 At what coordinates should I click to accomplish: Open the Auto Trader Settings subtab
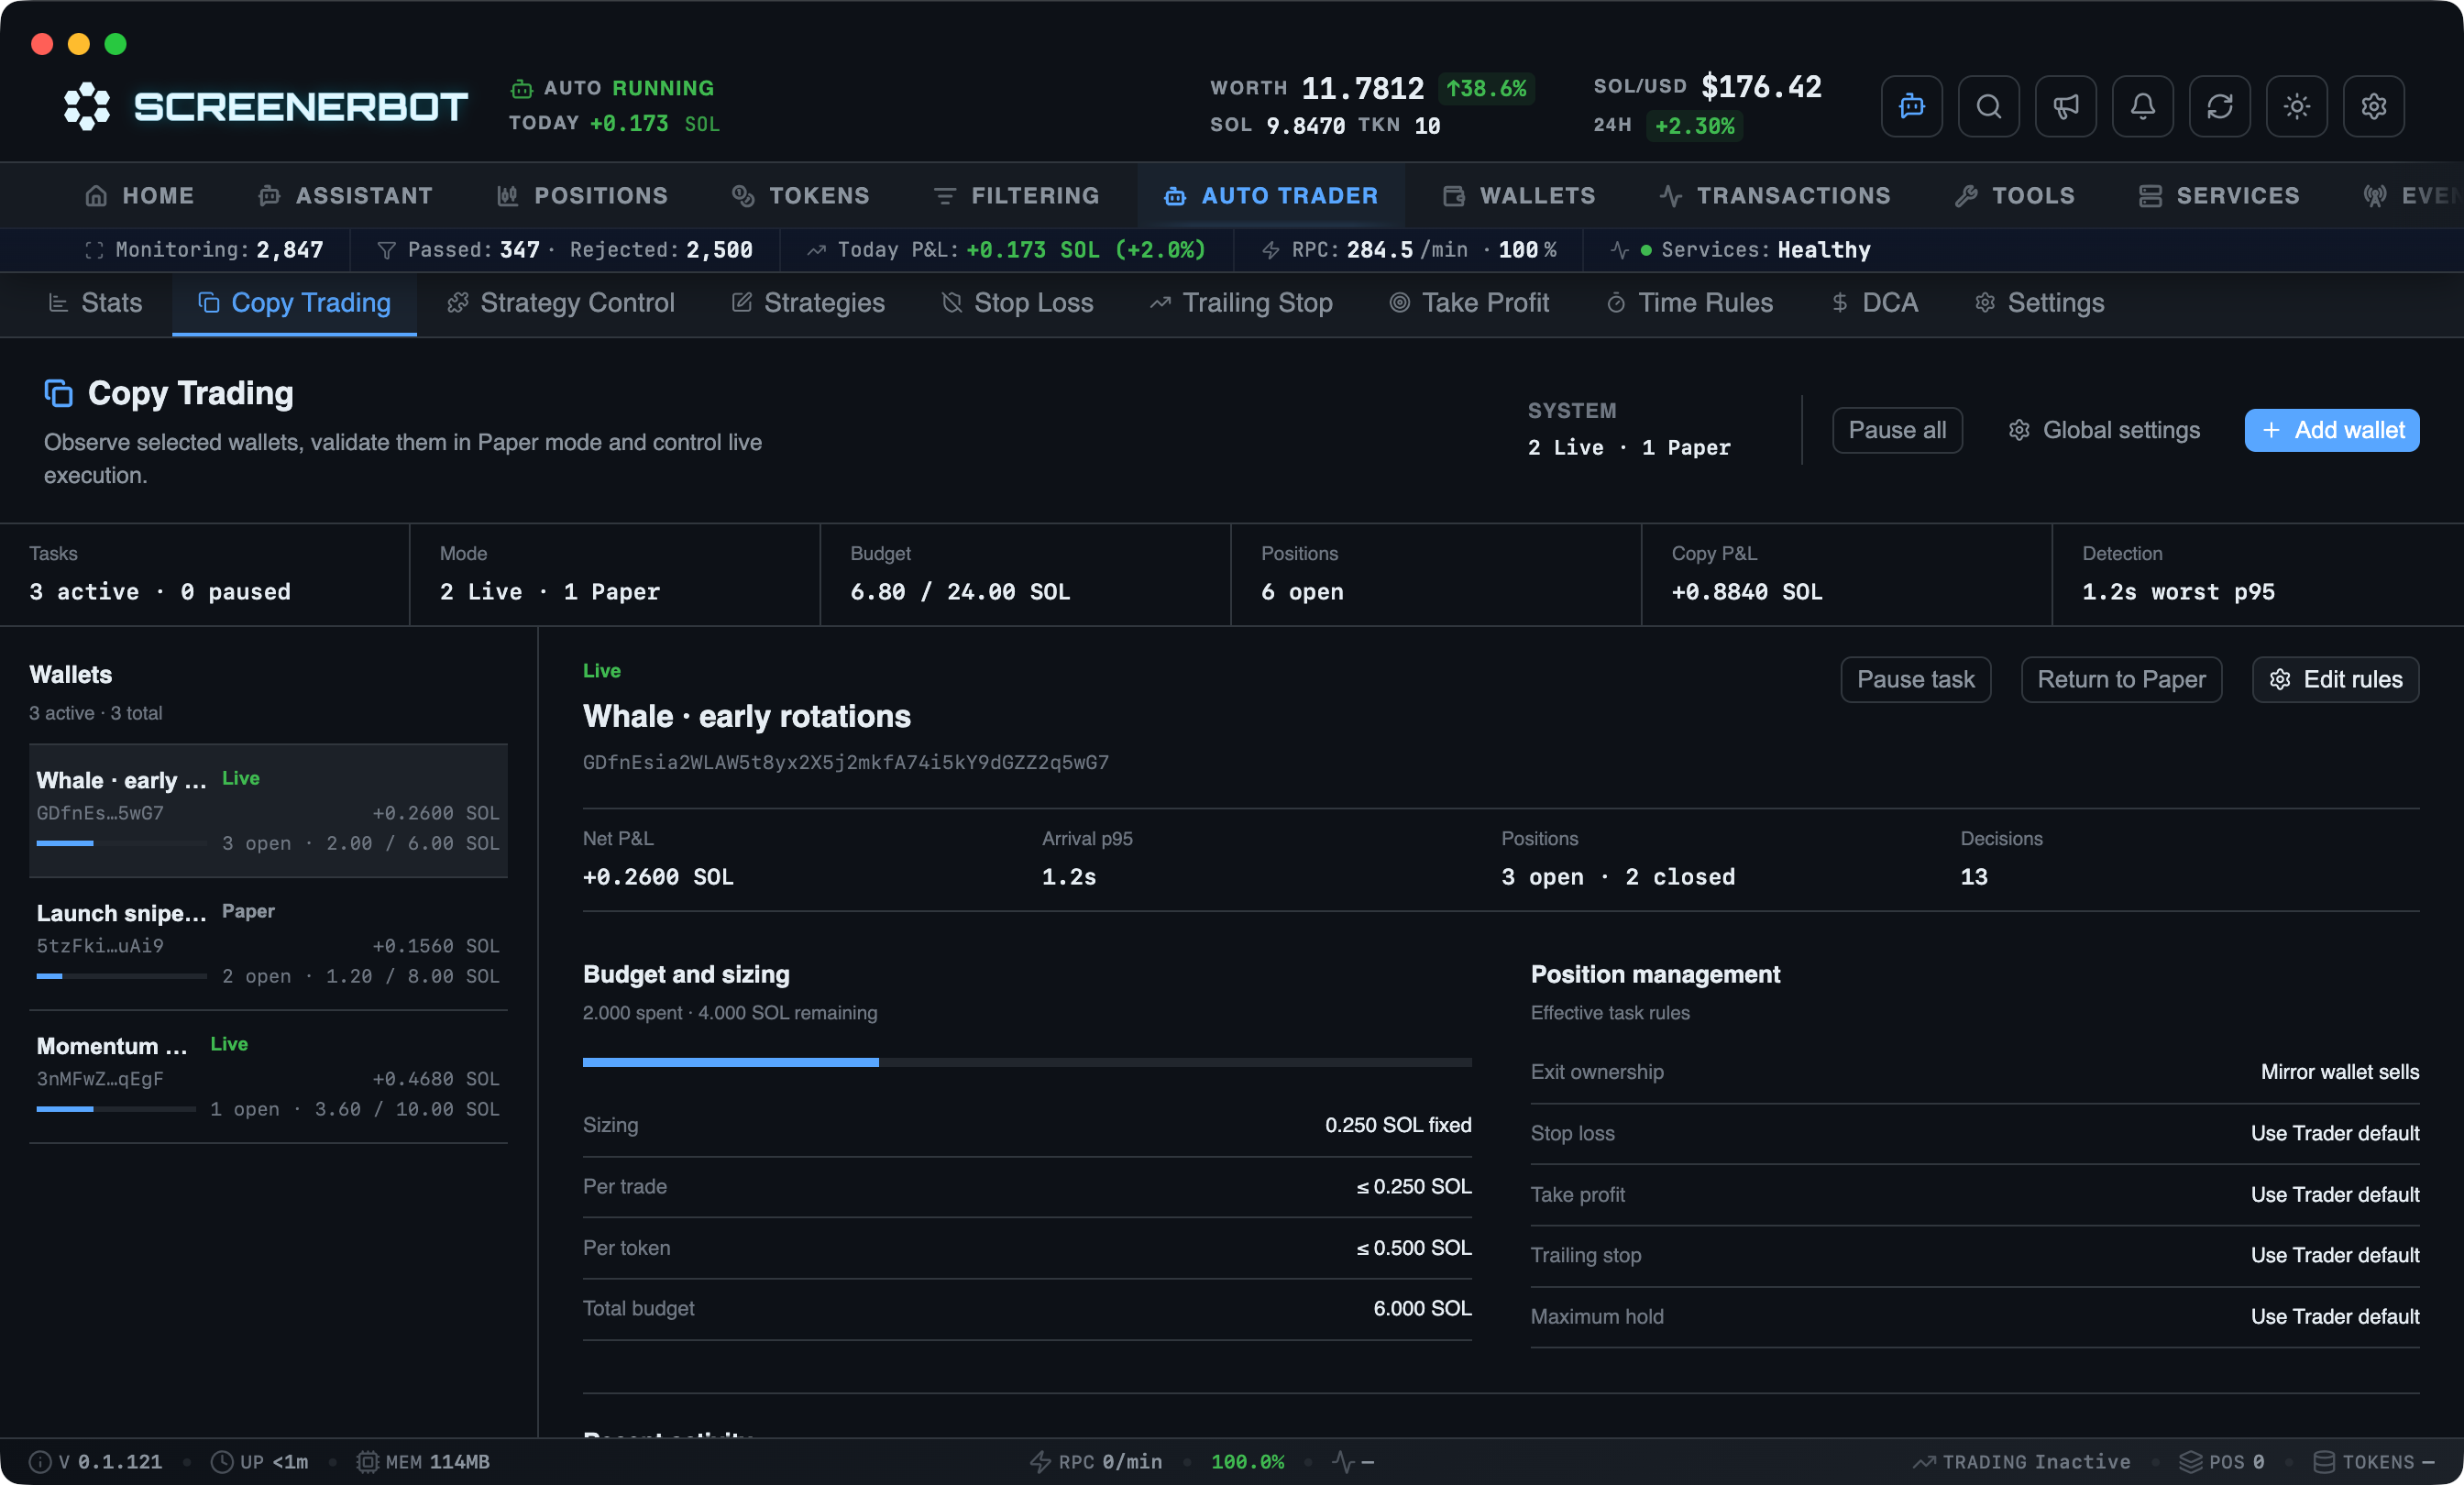point(2040,302)
